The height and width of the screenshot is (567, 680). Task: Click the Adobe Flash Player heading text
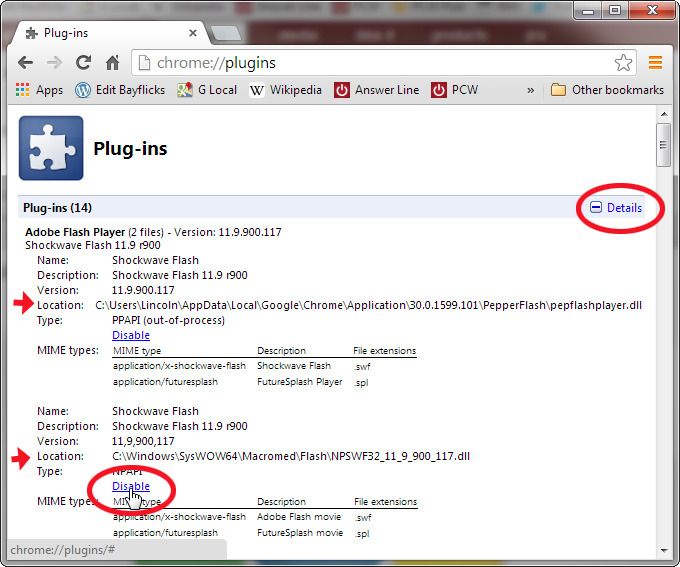click(x=75, y=232)
